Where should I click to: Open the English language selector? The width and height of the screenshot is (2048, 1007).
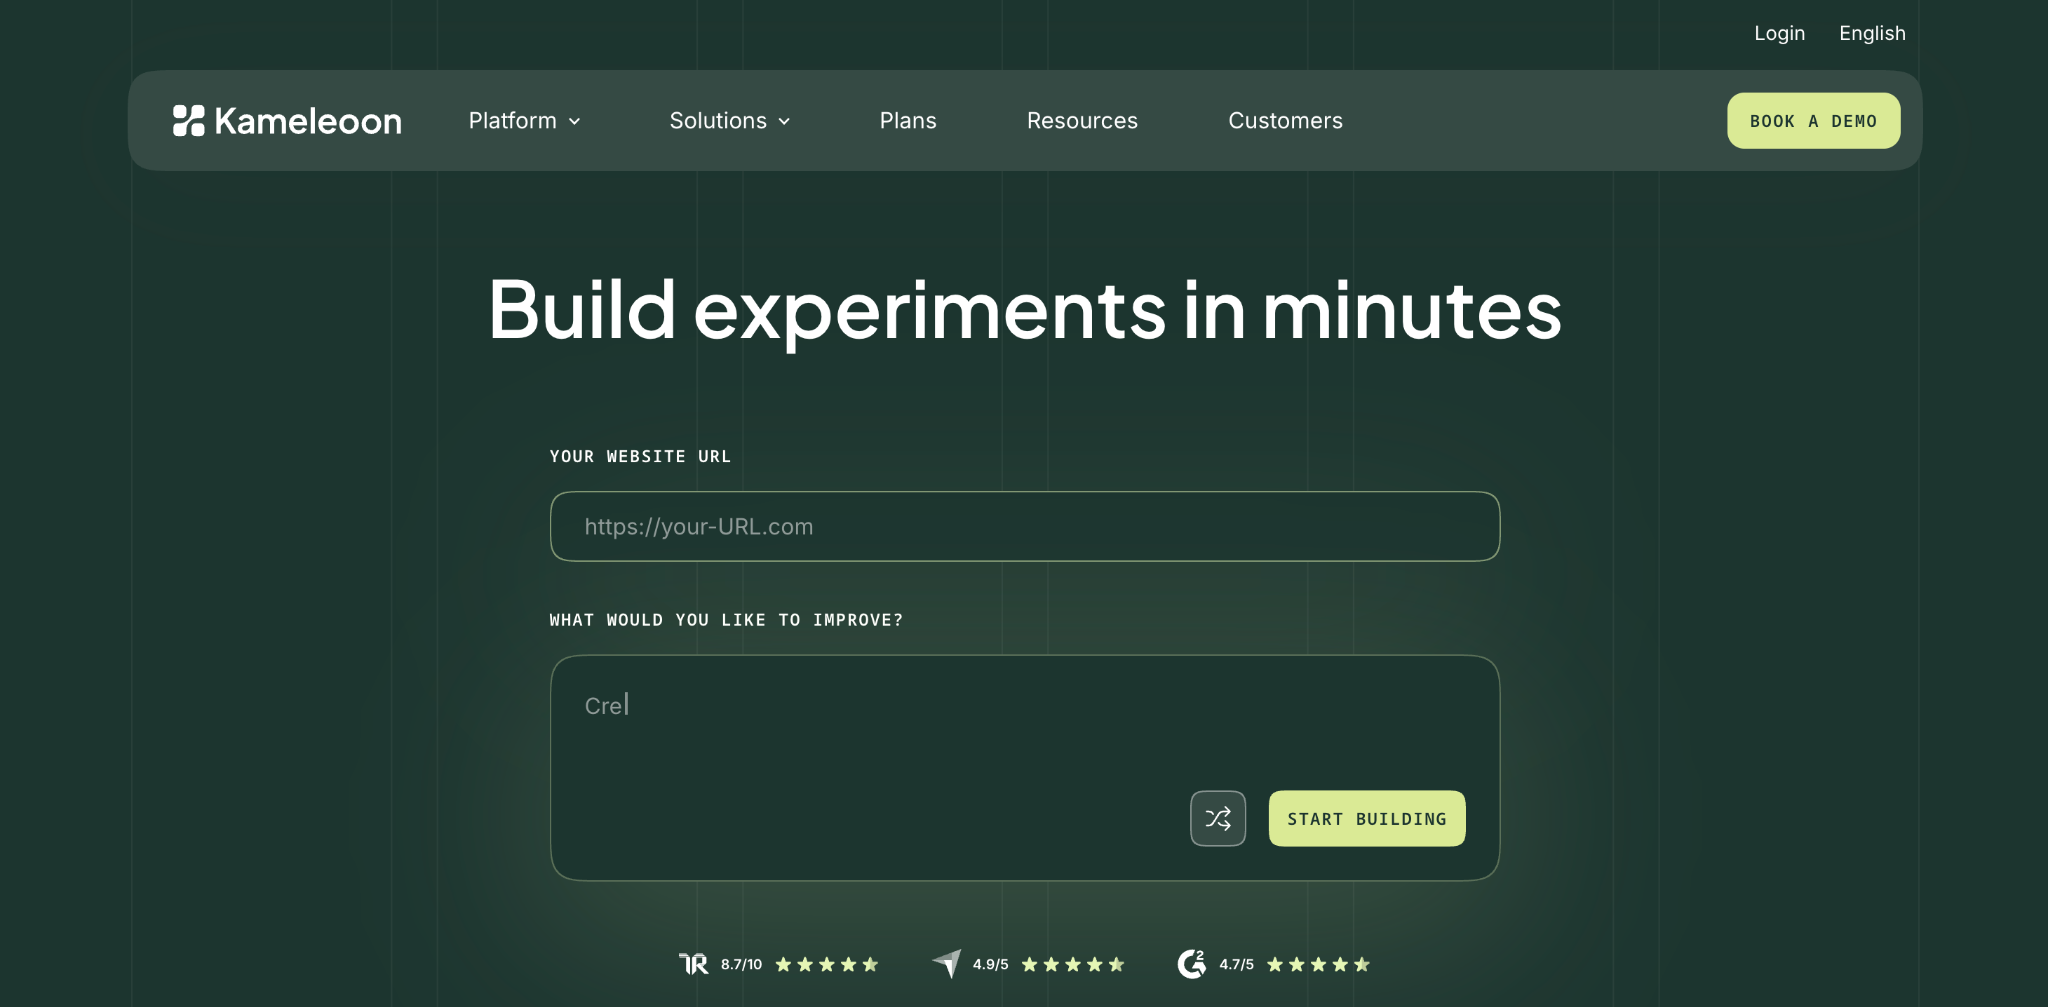pyautogui.click(x=1872, y=33)
